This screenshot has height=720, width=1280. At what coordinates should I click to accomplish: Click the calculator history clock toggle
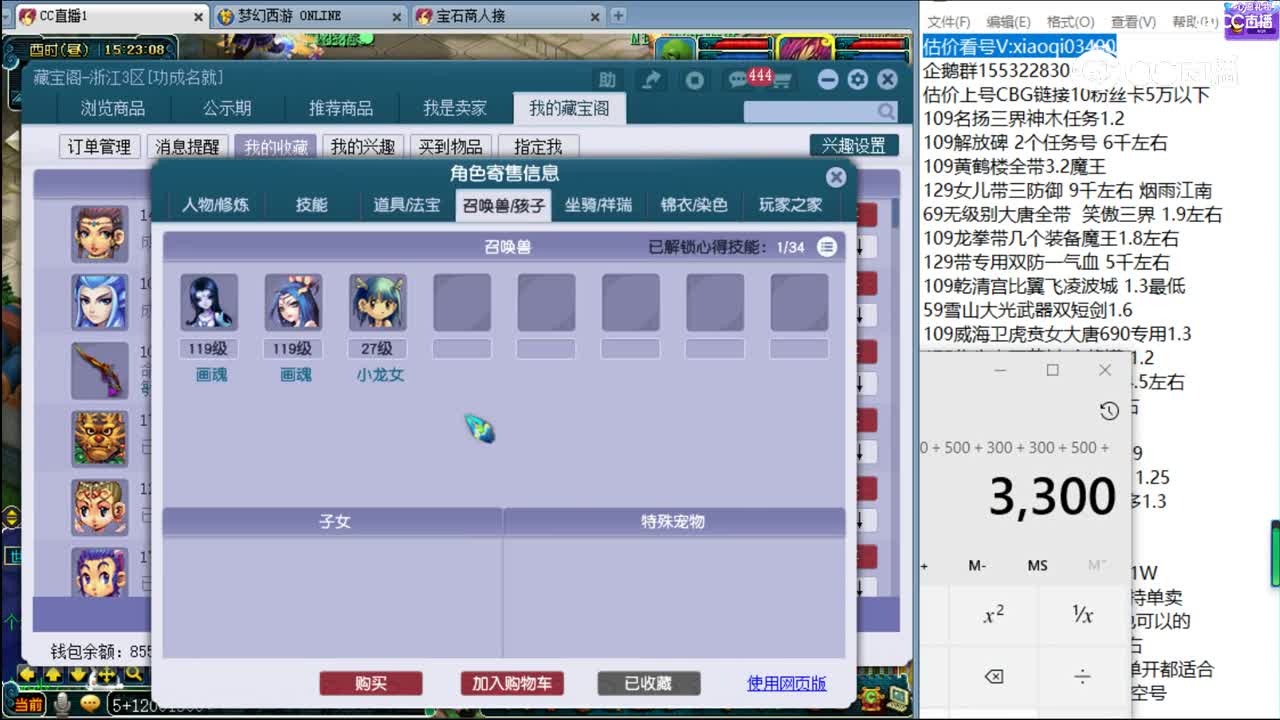click(x=1107, y=410)
